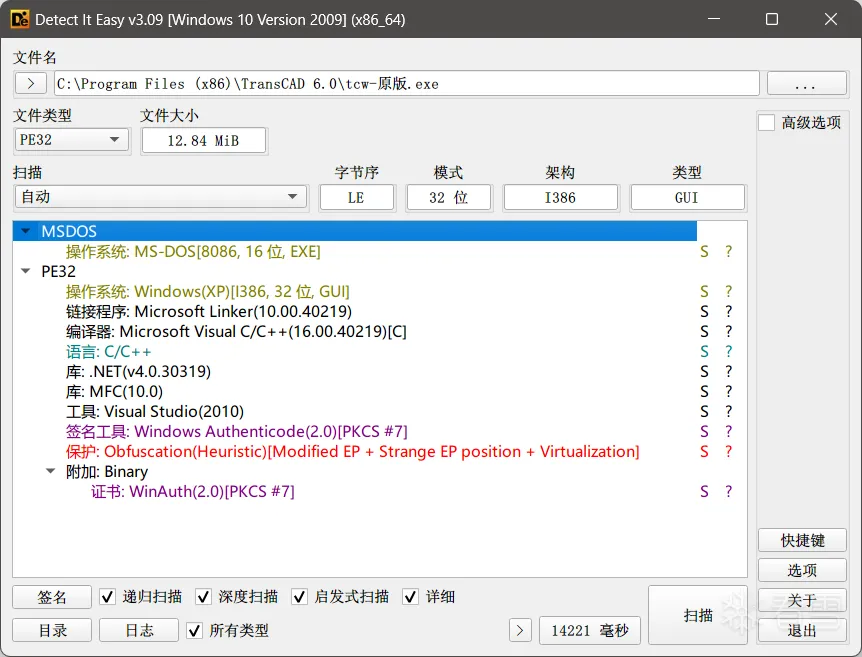Collapse the MSDOS tree node
This screenshot has width=862, height=657.
click(x=25, y=231)
